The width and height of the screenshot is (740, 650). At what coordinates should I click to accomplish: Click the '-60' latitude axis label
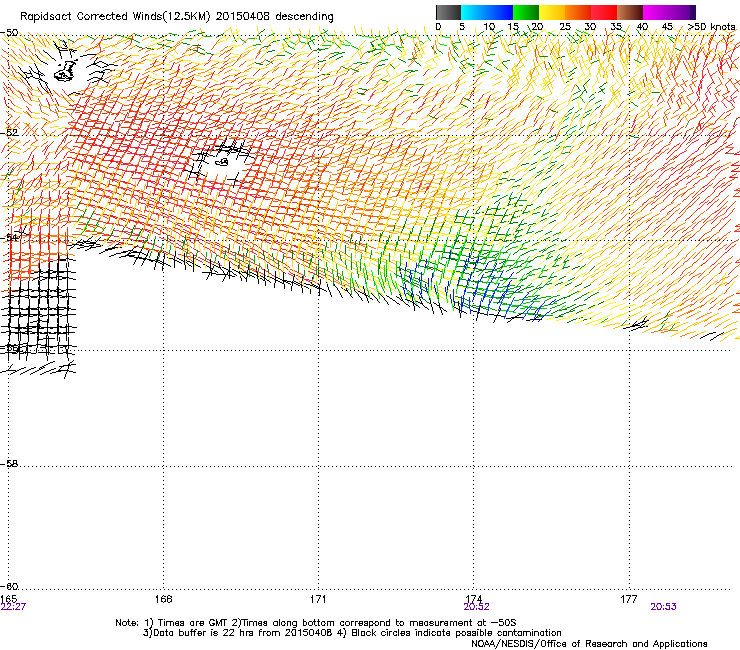coord(9,586)
